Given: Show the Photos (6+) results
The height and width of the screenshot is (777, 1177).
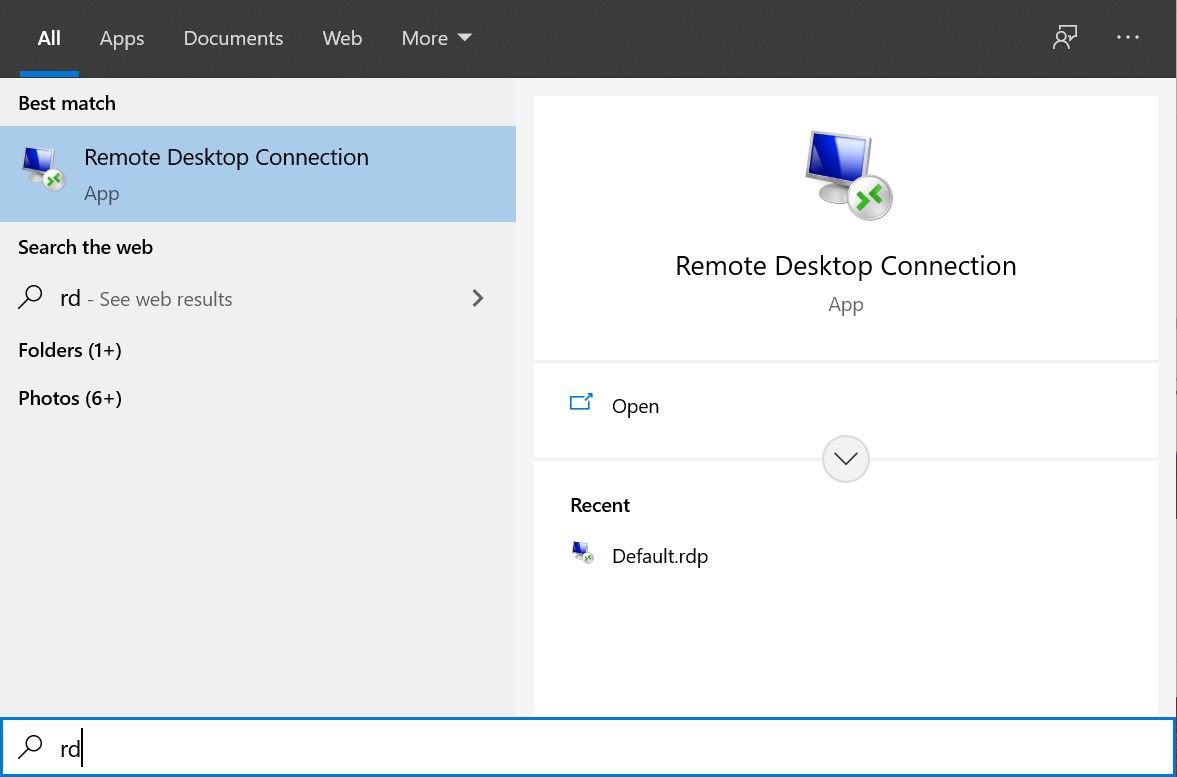Looking at the screenshot, I should (x=70, y=398).
